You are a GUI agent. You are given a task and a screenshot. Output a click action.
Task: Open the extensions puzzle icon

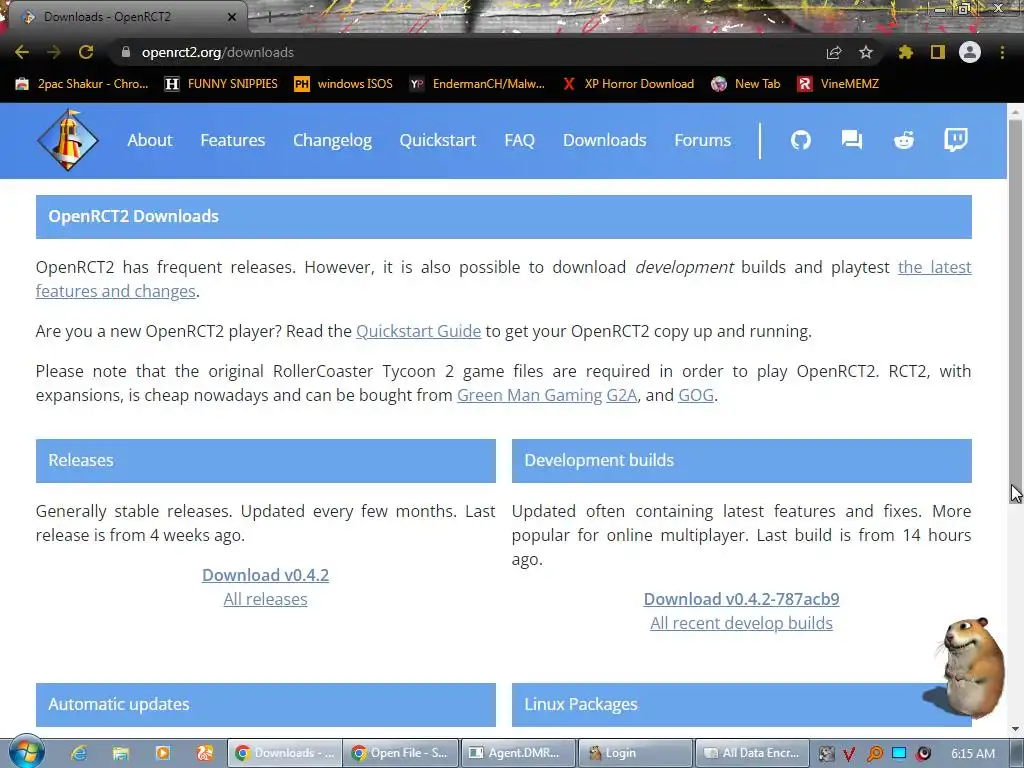tap(906, 52)
